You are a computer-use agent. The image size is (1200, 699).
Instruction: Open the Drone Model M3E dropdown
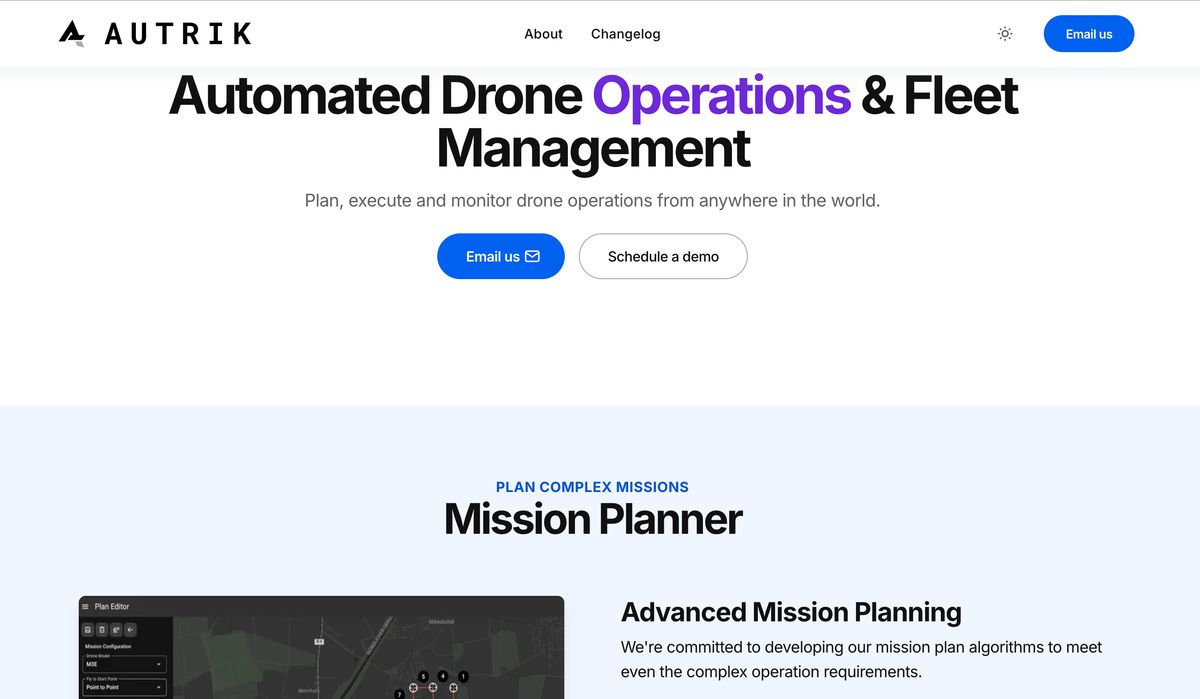[124, 664]
